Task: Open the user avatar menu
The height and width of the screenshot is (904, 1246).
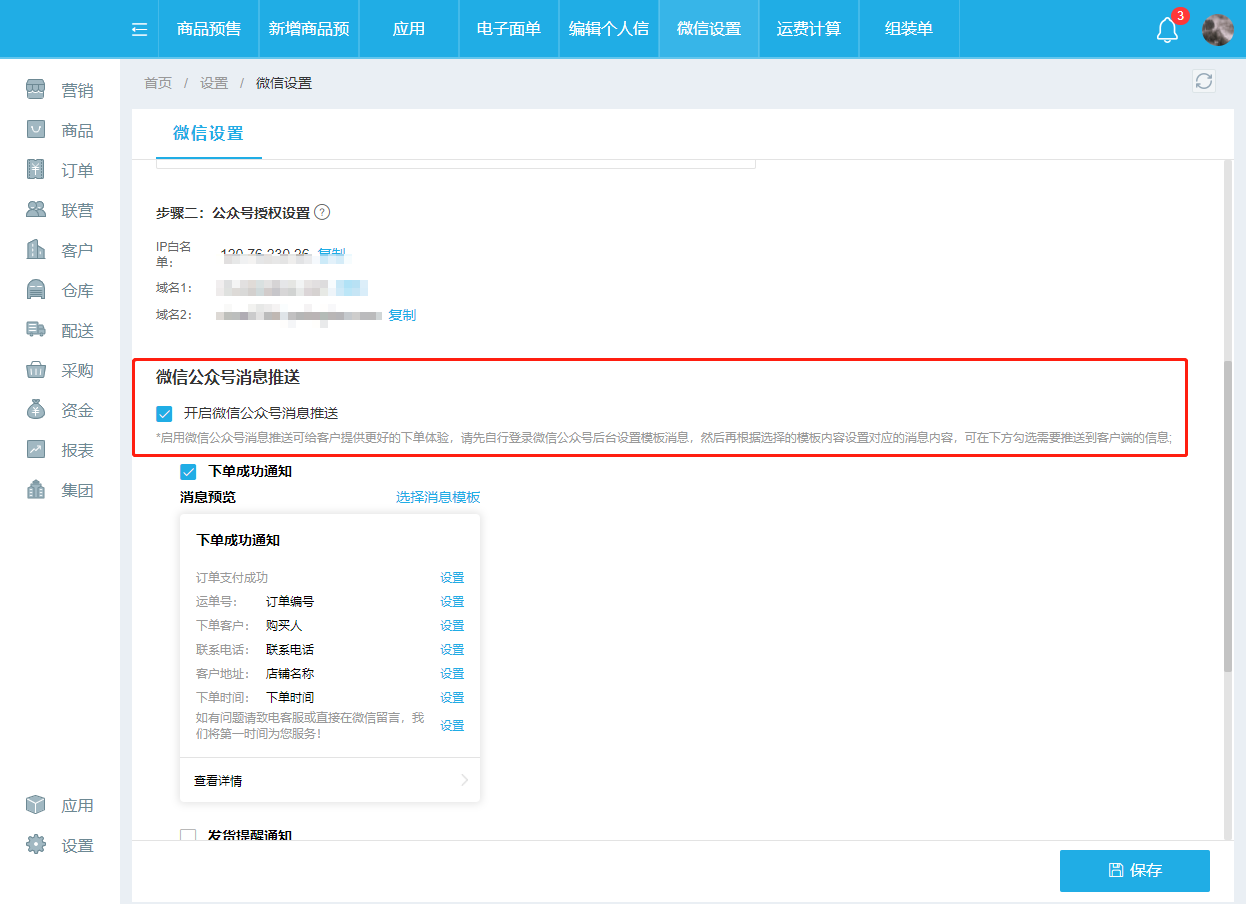Action: [1218, 29]
